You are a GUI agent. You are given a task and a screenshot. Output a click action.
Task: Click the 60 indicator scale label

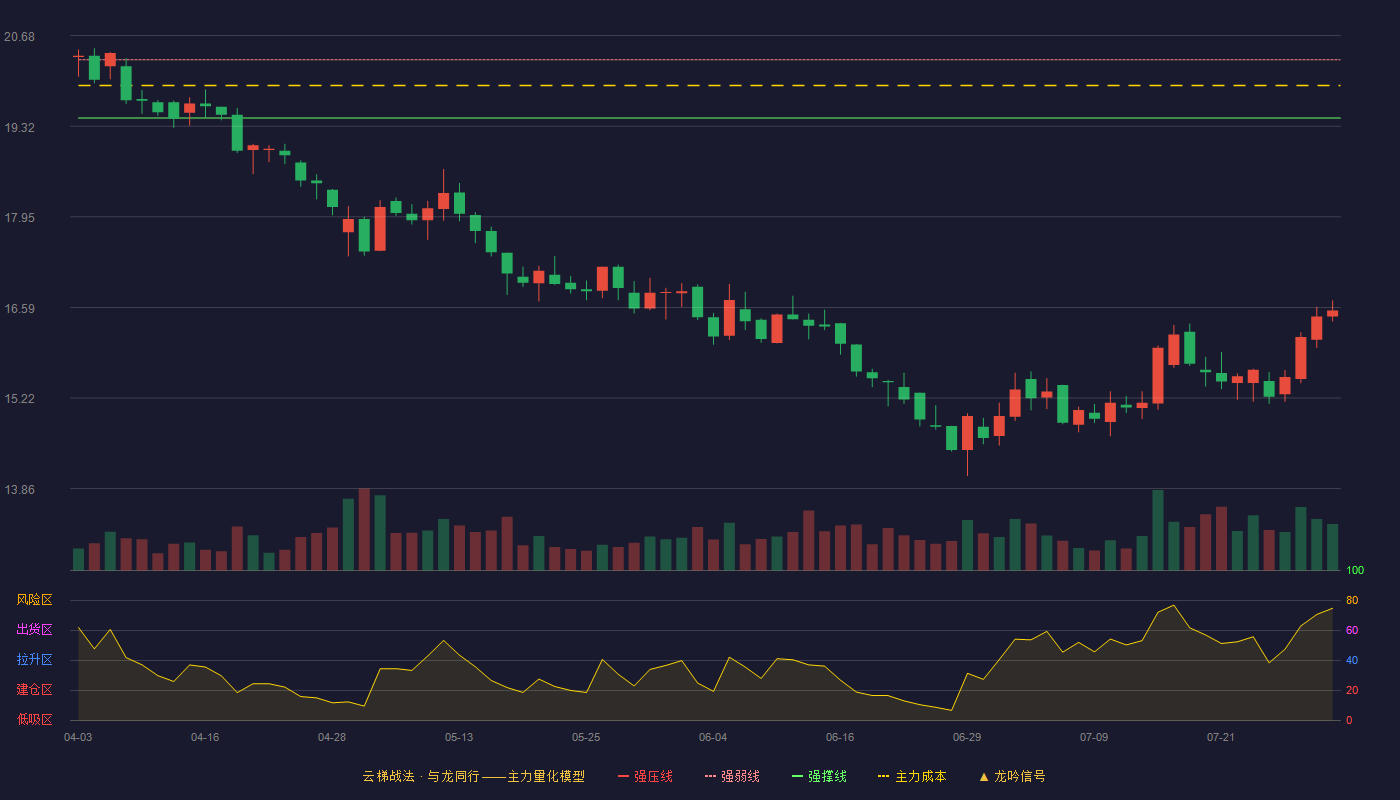pyautogui.click(x=1352, y=630)
